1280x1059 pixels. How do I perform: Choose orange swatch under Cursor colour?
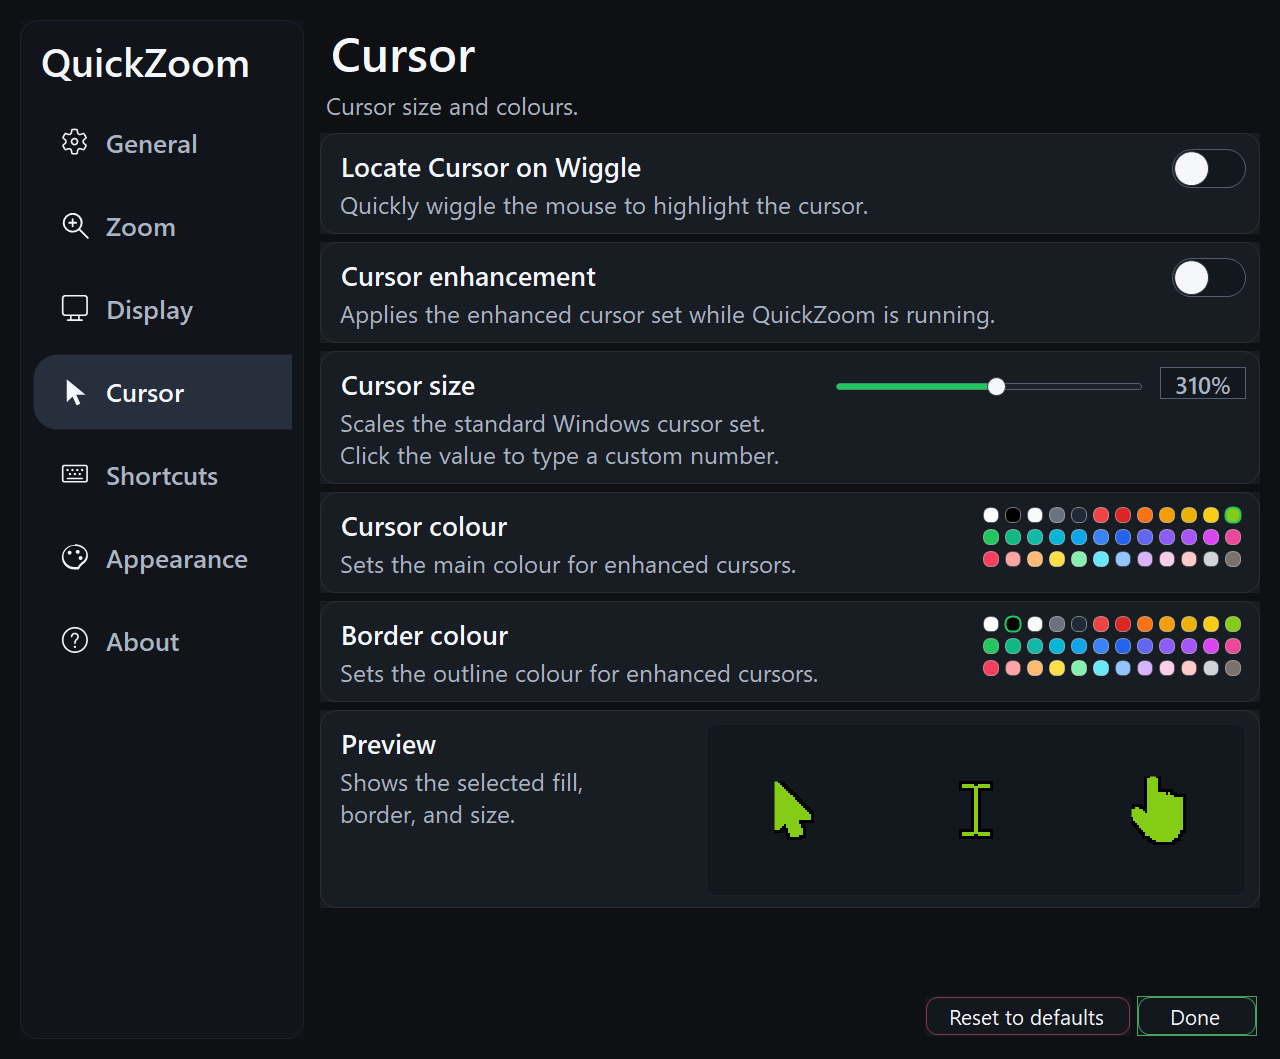point(1145,515)
